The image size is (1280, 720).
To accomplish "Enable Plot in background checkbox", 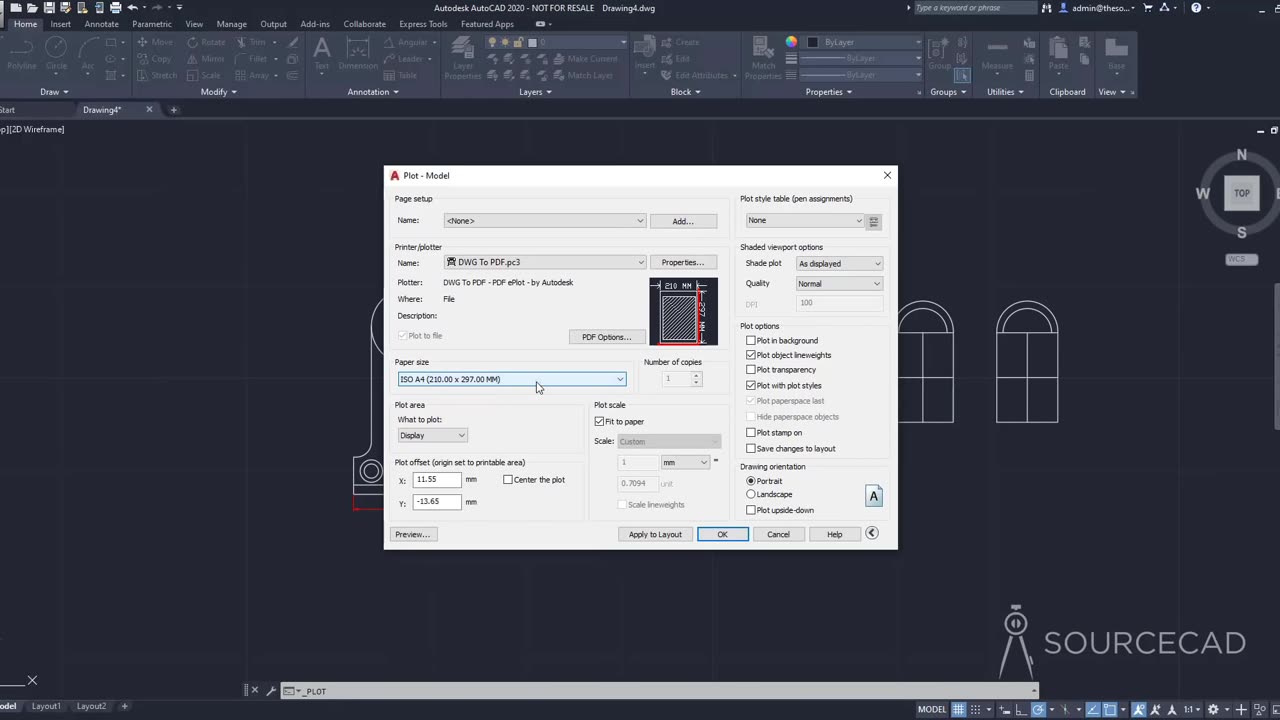I will pyautogui.click(x=751, y=340).
